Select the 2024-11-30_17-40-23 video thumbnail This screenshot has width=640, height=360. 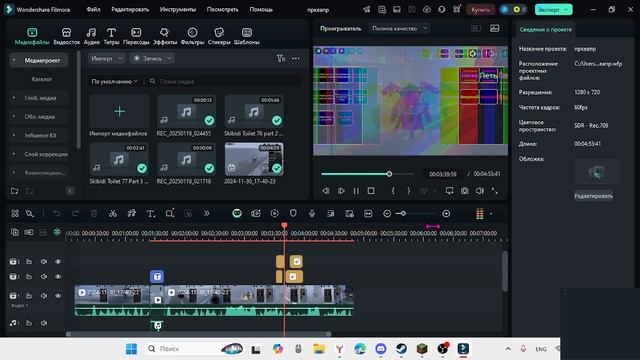(x=254, y=159)
